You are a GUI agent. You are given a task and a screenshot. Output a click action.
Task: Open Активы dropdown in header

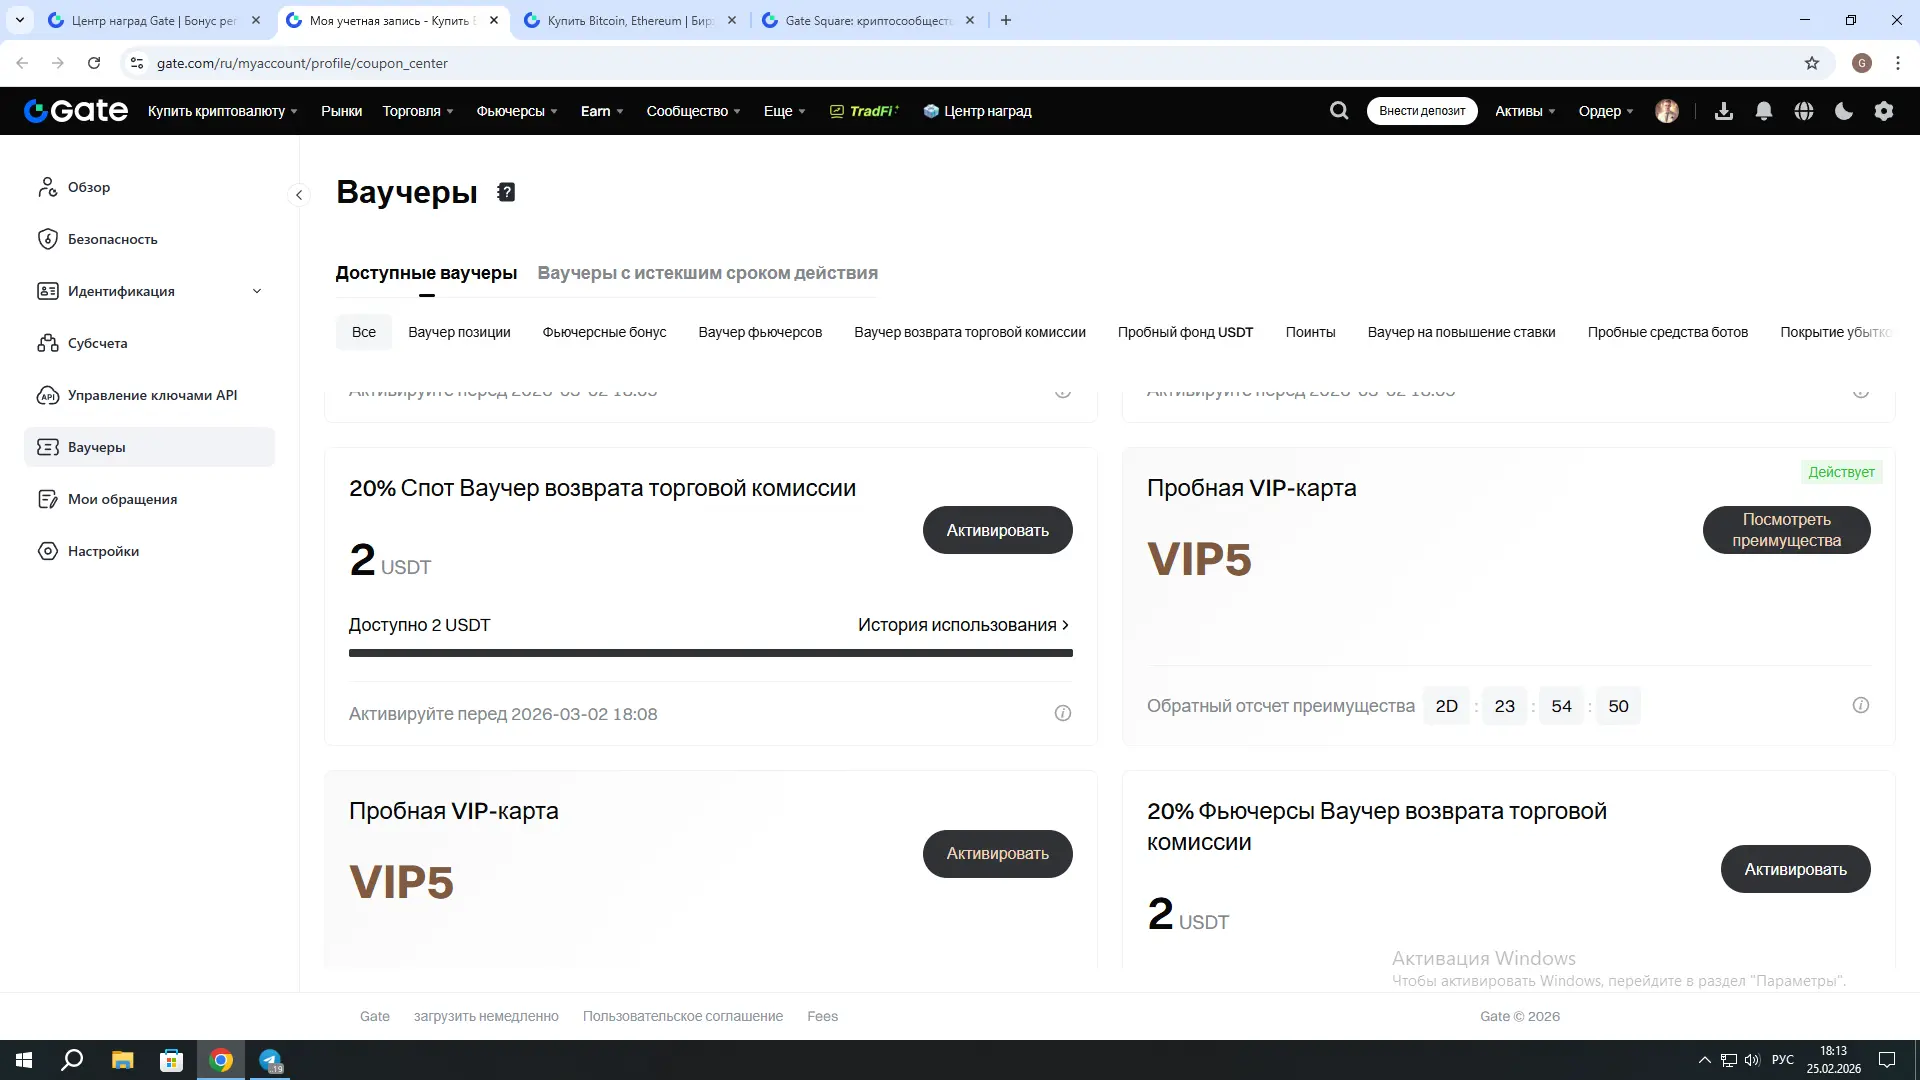1525,111
